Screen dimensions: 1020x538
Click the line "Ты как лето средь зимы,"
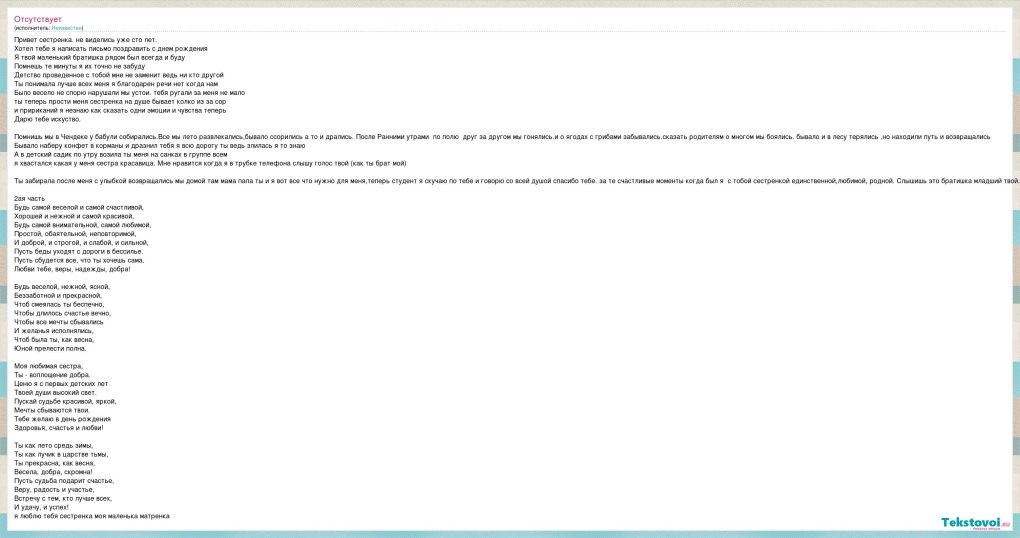click(53, 445)
